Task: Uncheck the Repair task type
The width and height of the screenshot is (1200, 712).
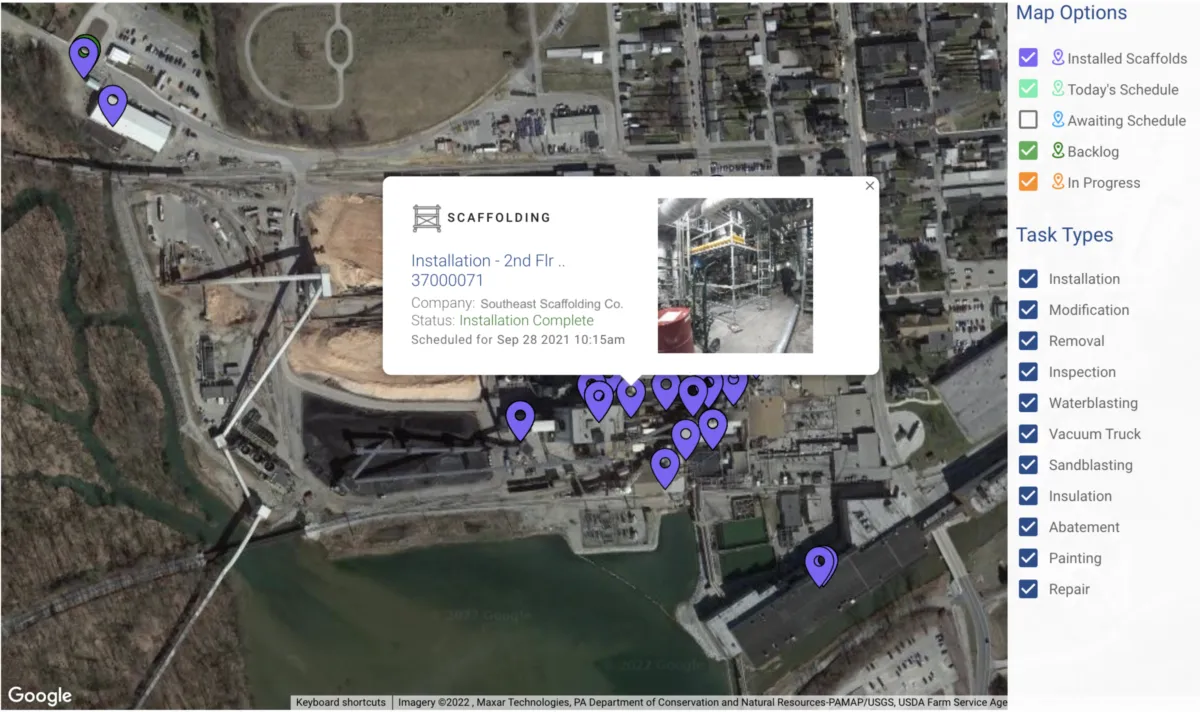Action: tap(1028, 589)
